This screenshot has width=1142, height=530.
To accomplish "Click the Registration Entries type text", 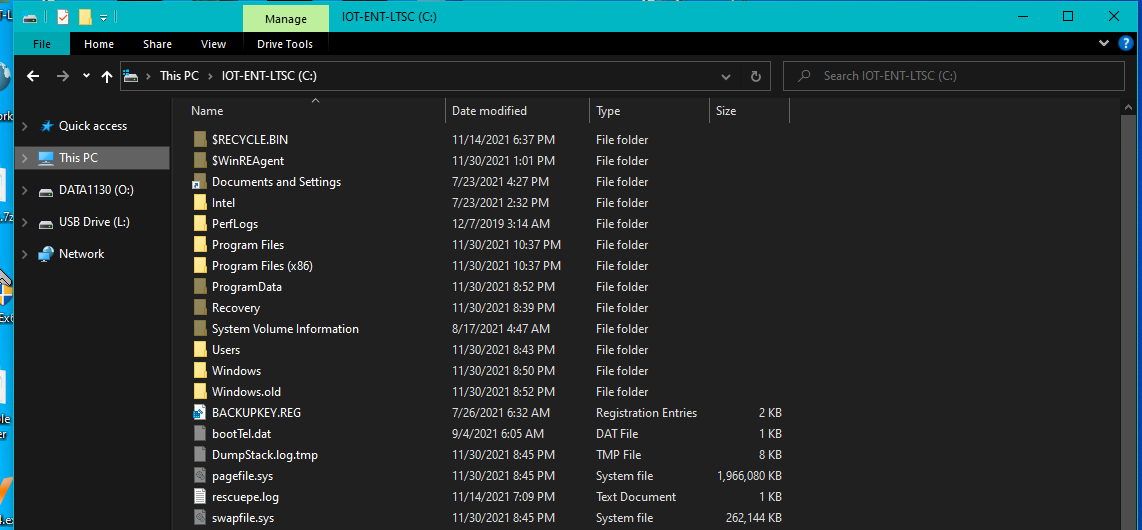I will pyautogui.click(x=646, y=413).
